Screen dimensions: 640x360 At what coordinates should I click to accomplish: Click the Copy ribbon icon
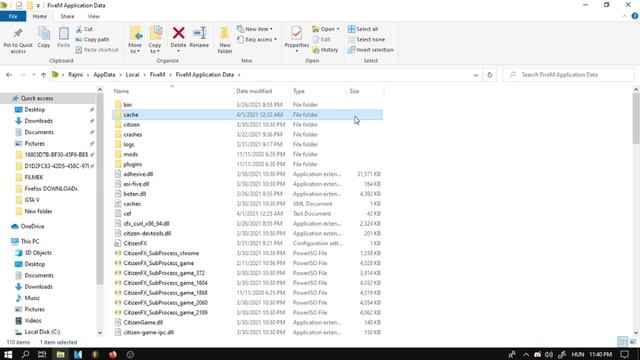(44, 38)
